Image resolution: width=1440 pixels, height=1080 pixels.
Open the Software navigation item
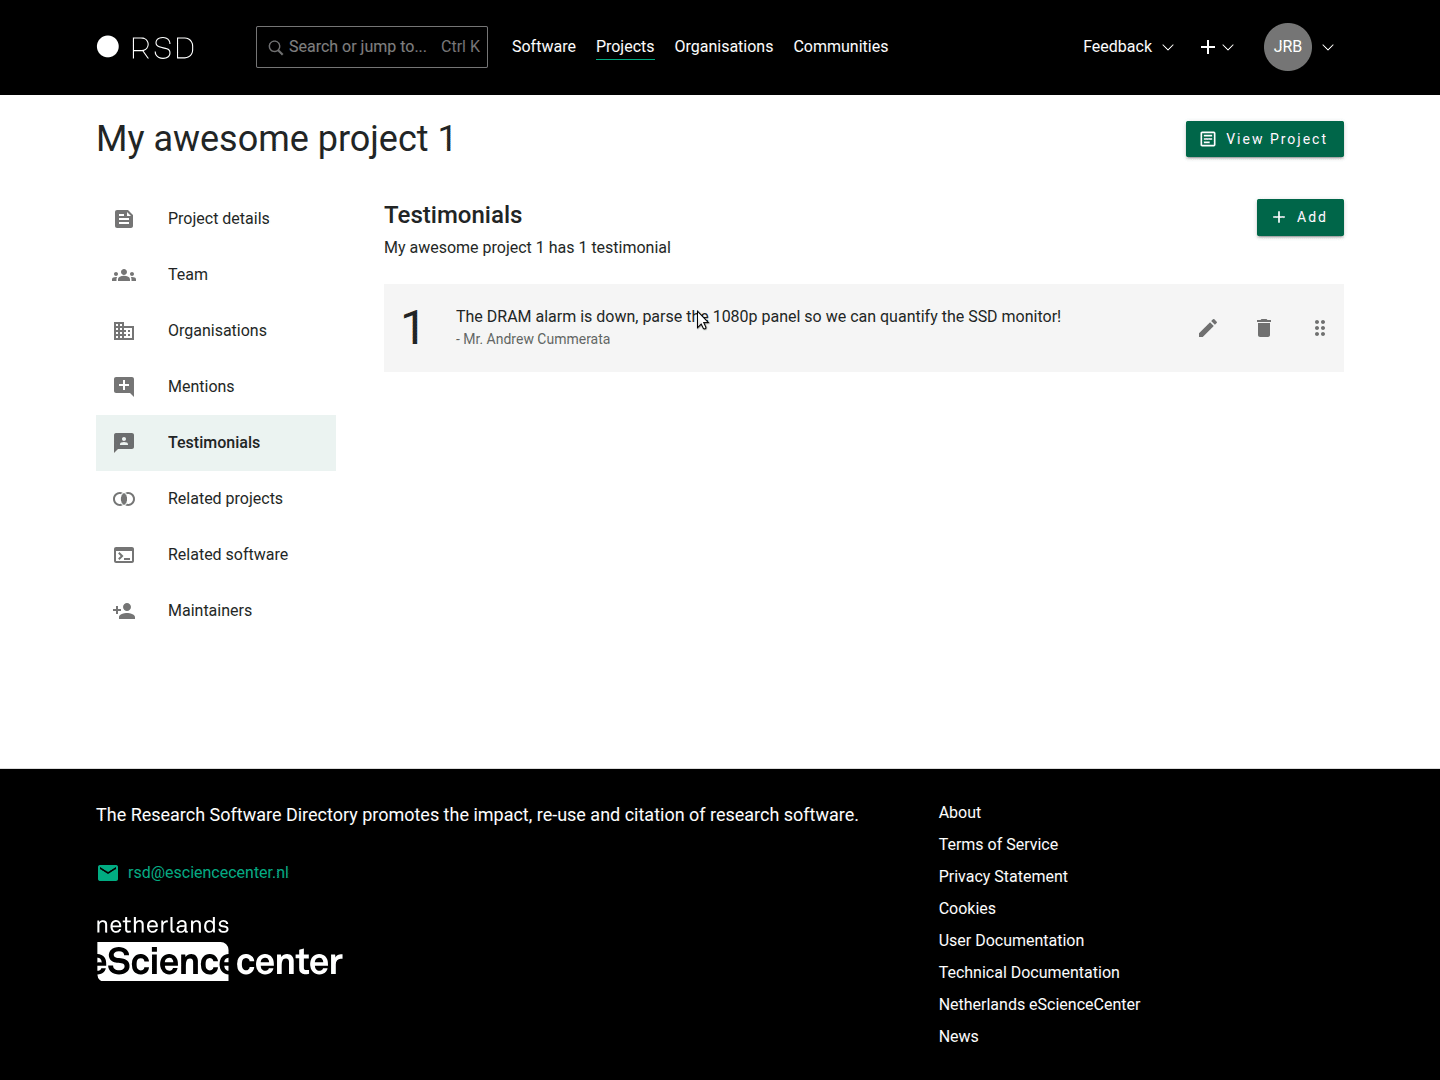click(544, 47)
